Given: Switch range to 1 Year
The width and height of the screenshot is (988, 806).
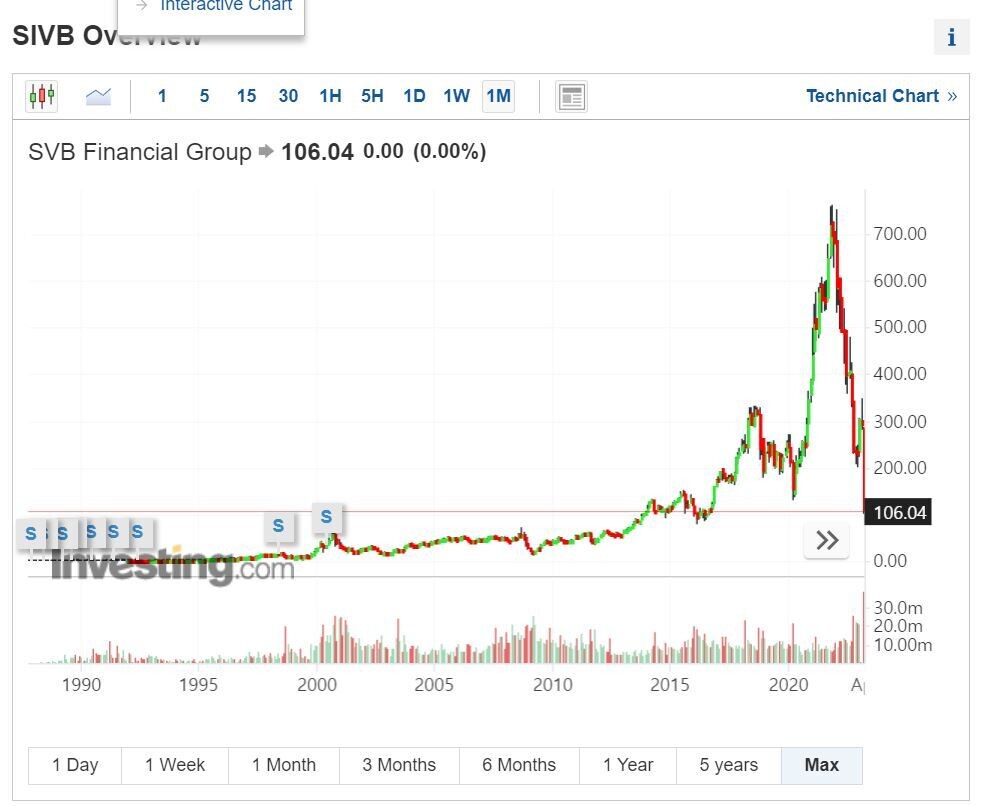Looking at the screenshot, I should (x=627, y=765).
